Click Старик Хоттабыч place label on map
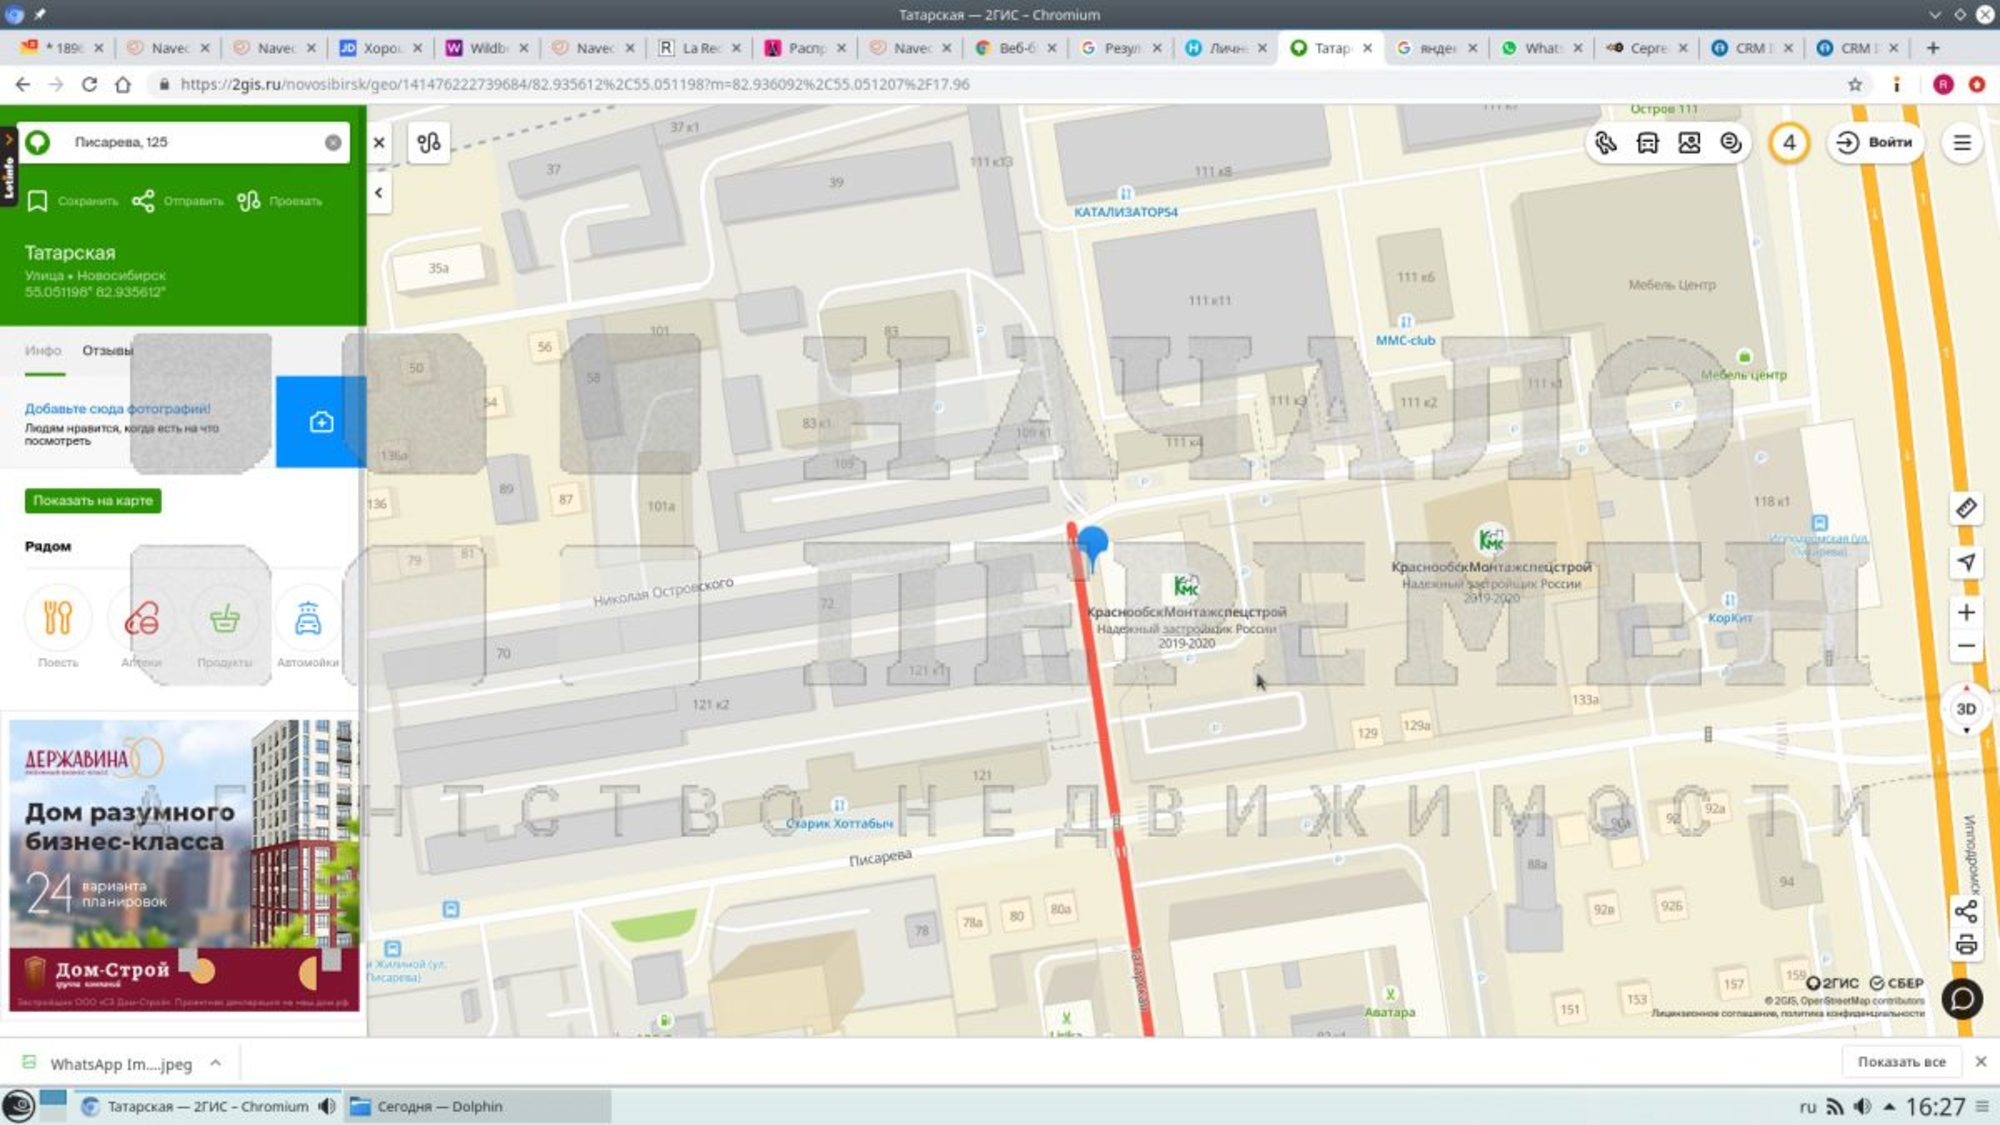The height and width of the screenshot is (1125, 2000). [x=839, y=823]
